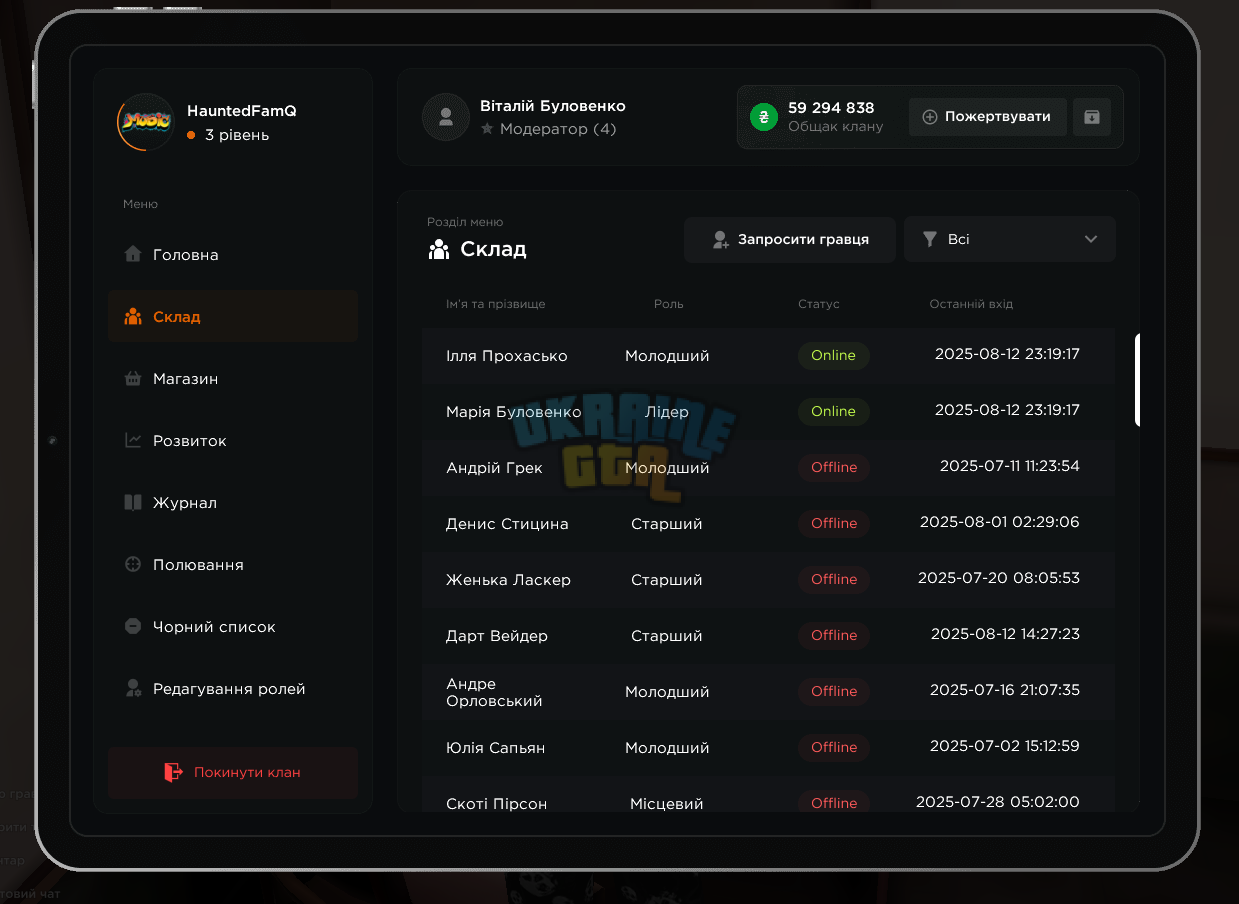Click the Роль column header

coord(668,304)
